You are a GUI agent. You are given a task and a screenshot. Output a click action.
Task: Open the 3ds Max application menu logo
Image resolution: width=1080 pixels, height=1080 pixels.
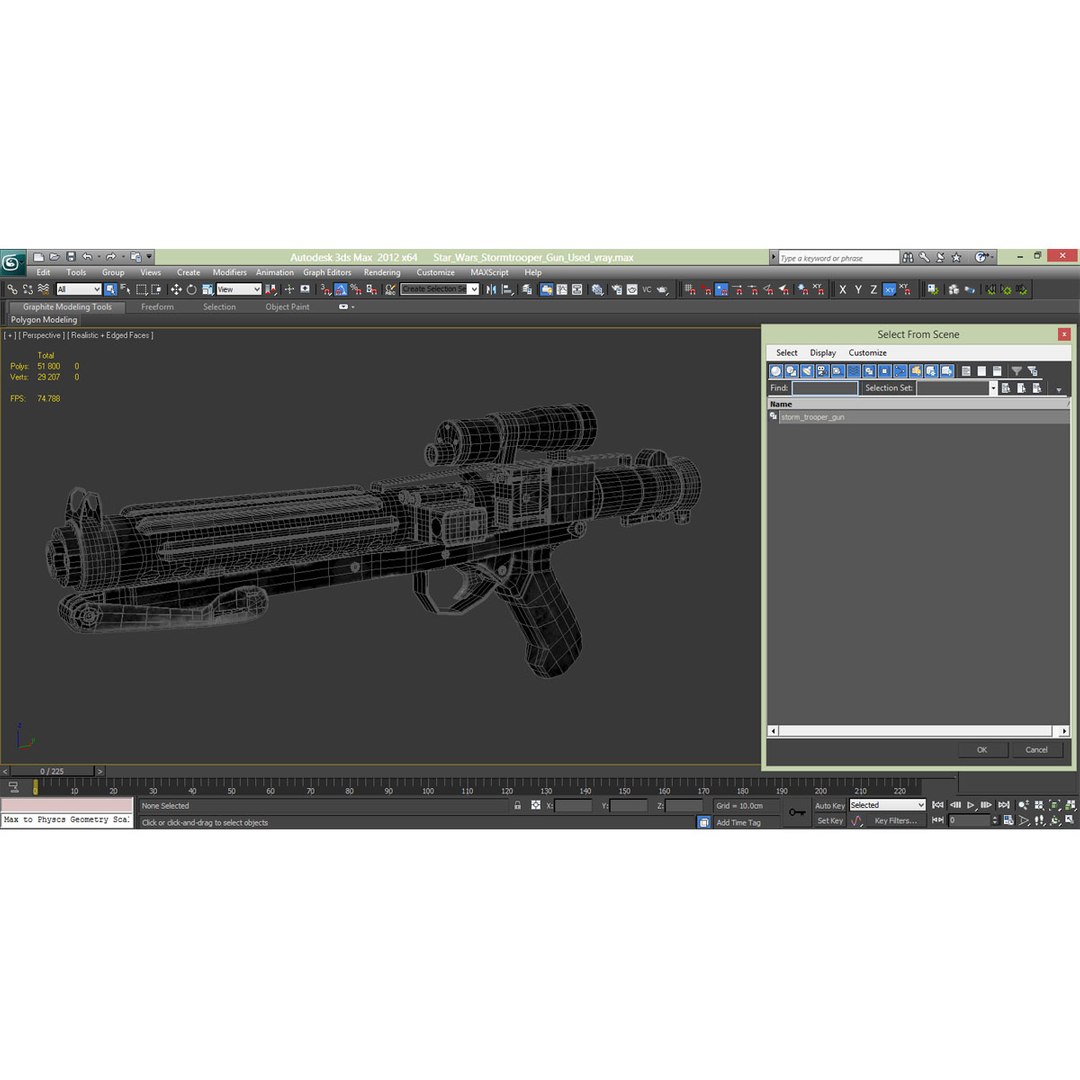point(12,262)
